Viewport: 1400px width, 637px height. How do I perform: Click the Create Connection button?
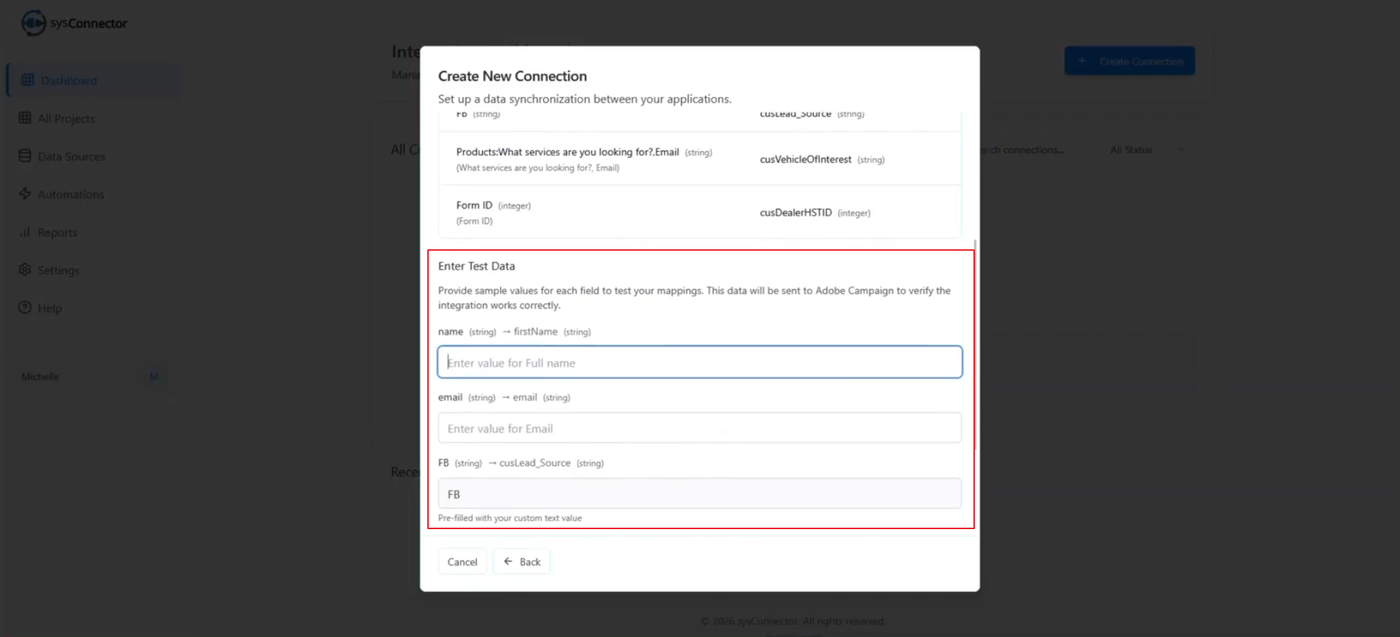click(x=1129, y=61)
